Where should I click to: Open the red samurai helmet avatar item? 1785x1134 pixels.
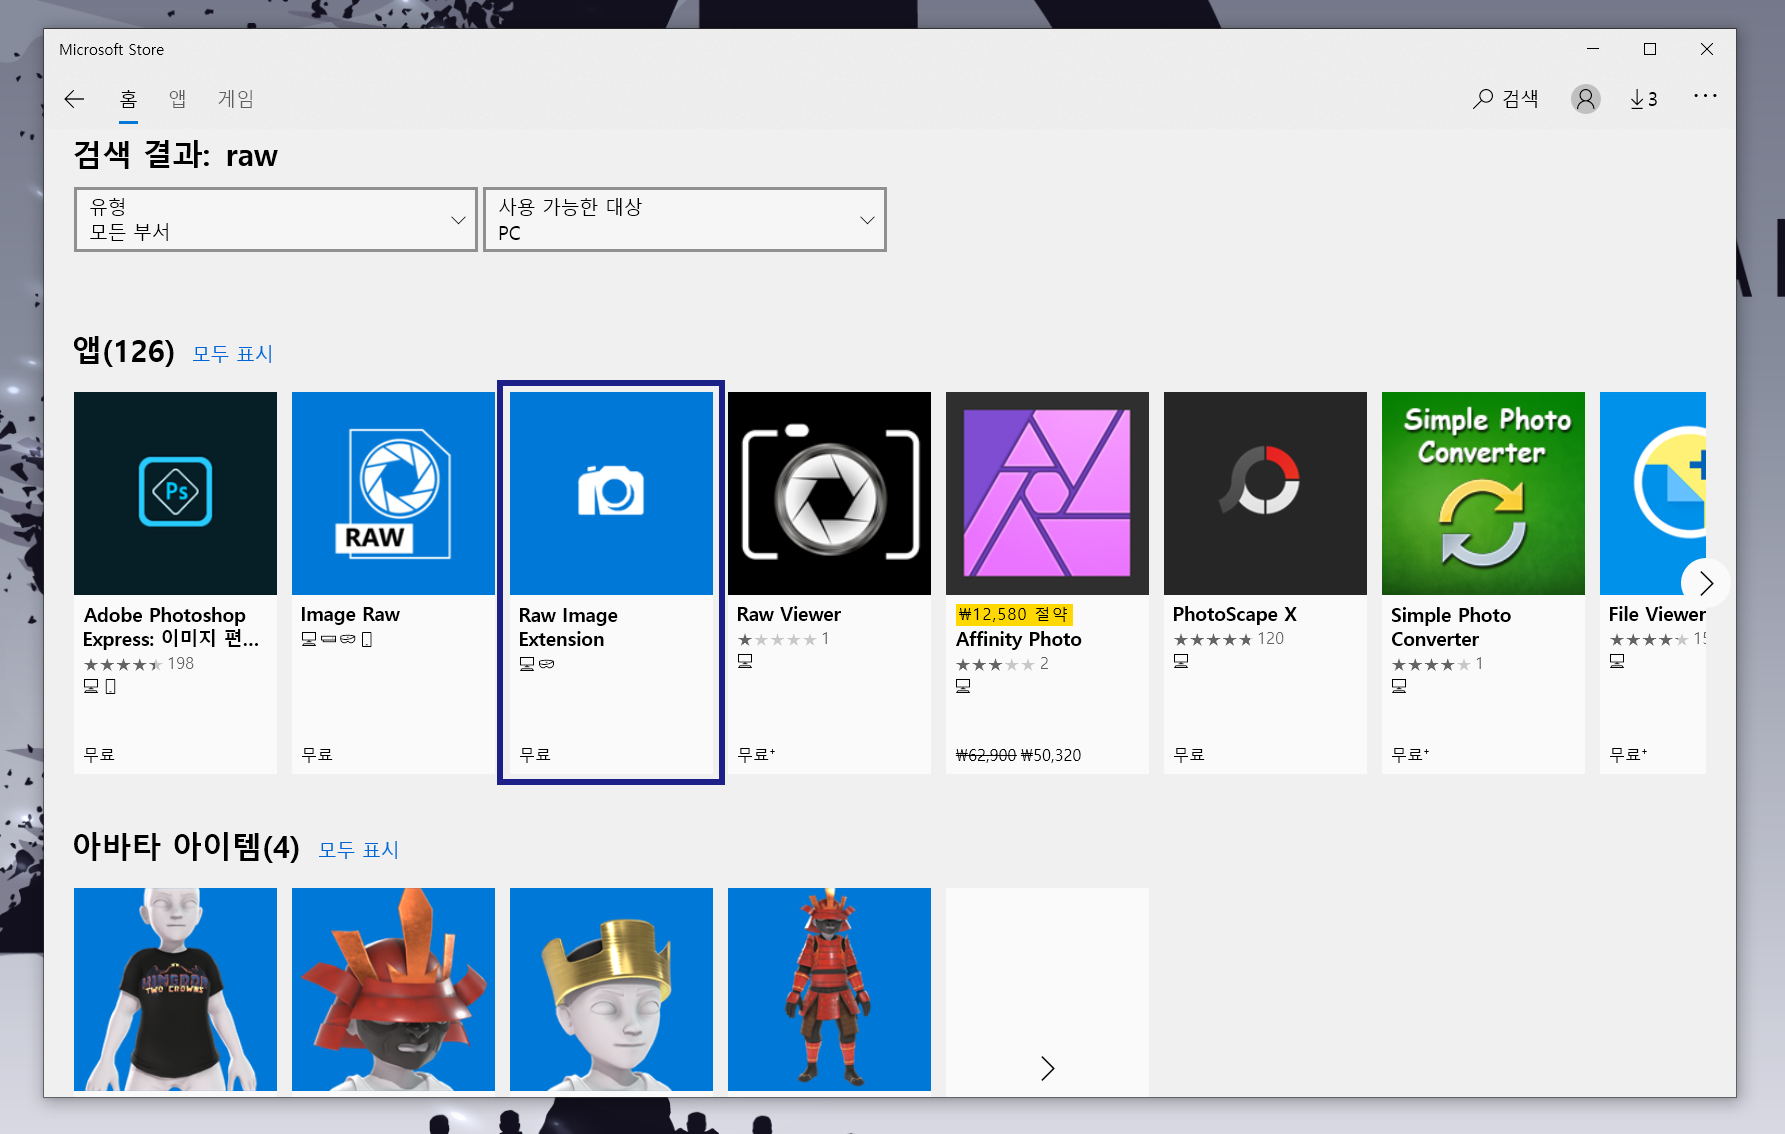pos(393,989)
